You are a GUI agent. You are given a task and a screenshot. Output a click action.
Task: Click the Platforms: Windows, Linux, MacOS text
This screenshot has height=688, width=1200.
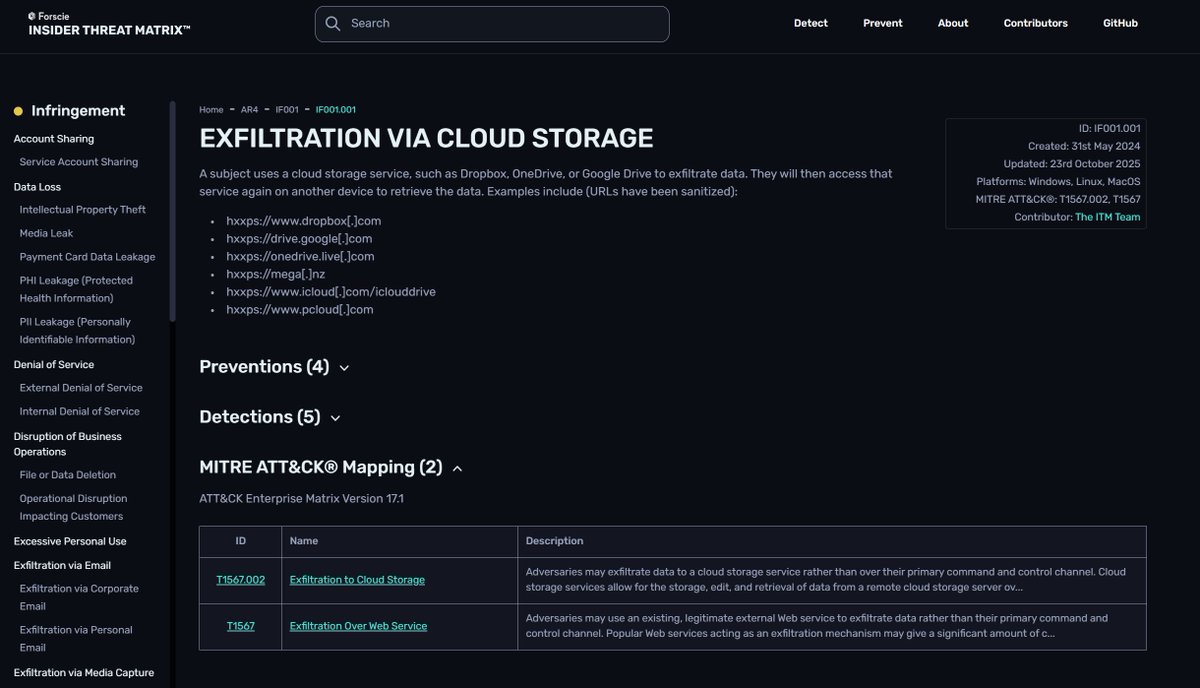(1058, 182)
